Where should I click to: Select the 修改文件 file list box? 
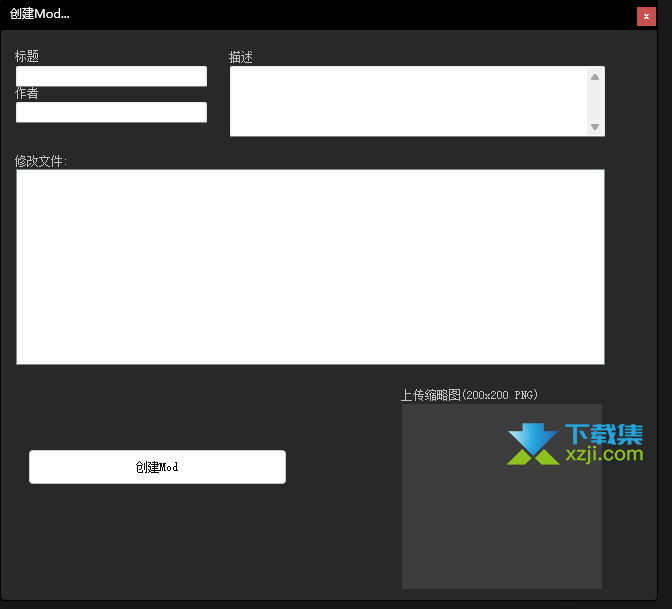click(310, 267)
